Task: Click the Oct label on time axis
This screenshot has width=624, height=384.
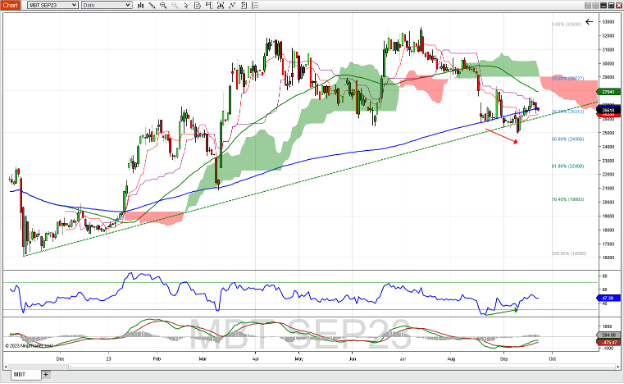Action: click(x=552, y=359)
